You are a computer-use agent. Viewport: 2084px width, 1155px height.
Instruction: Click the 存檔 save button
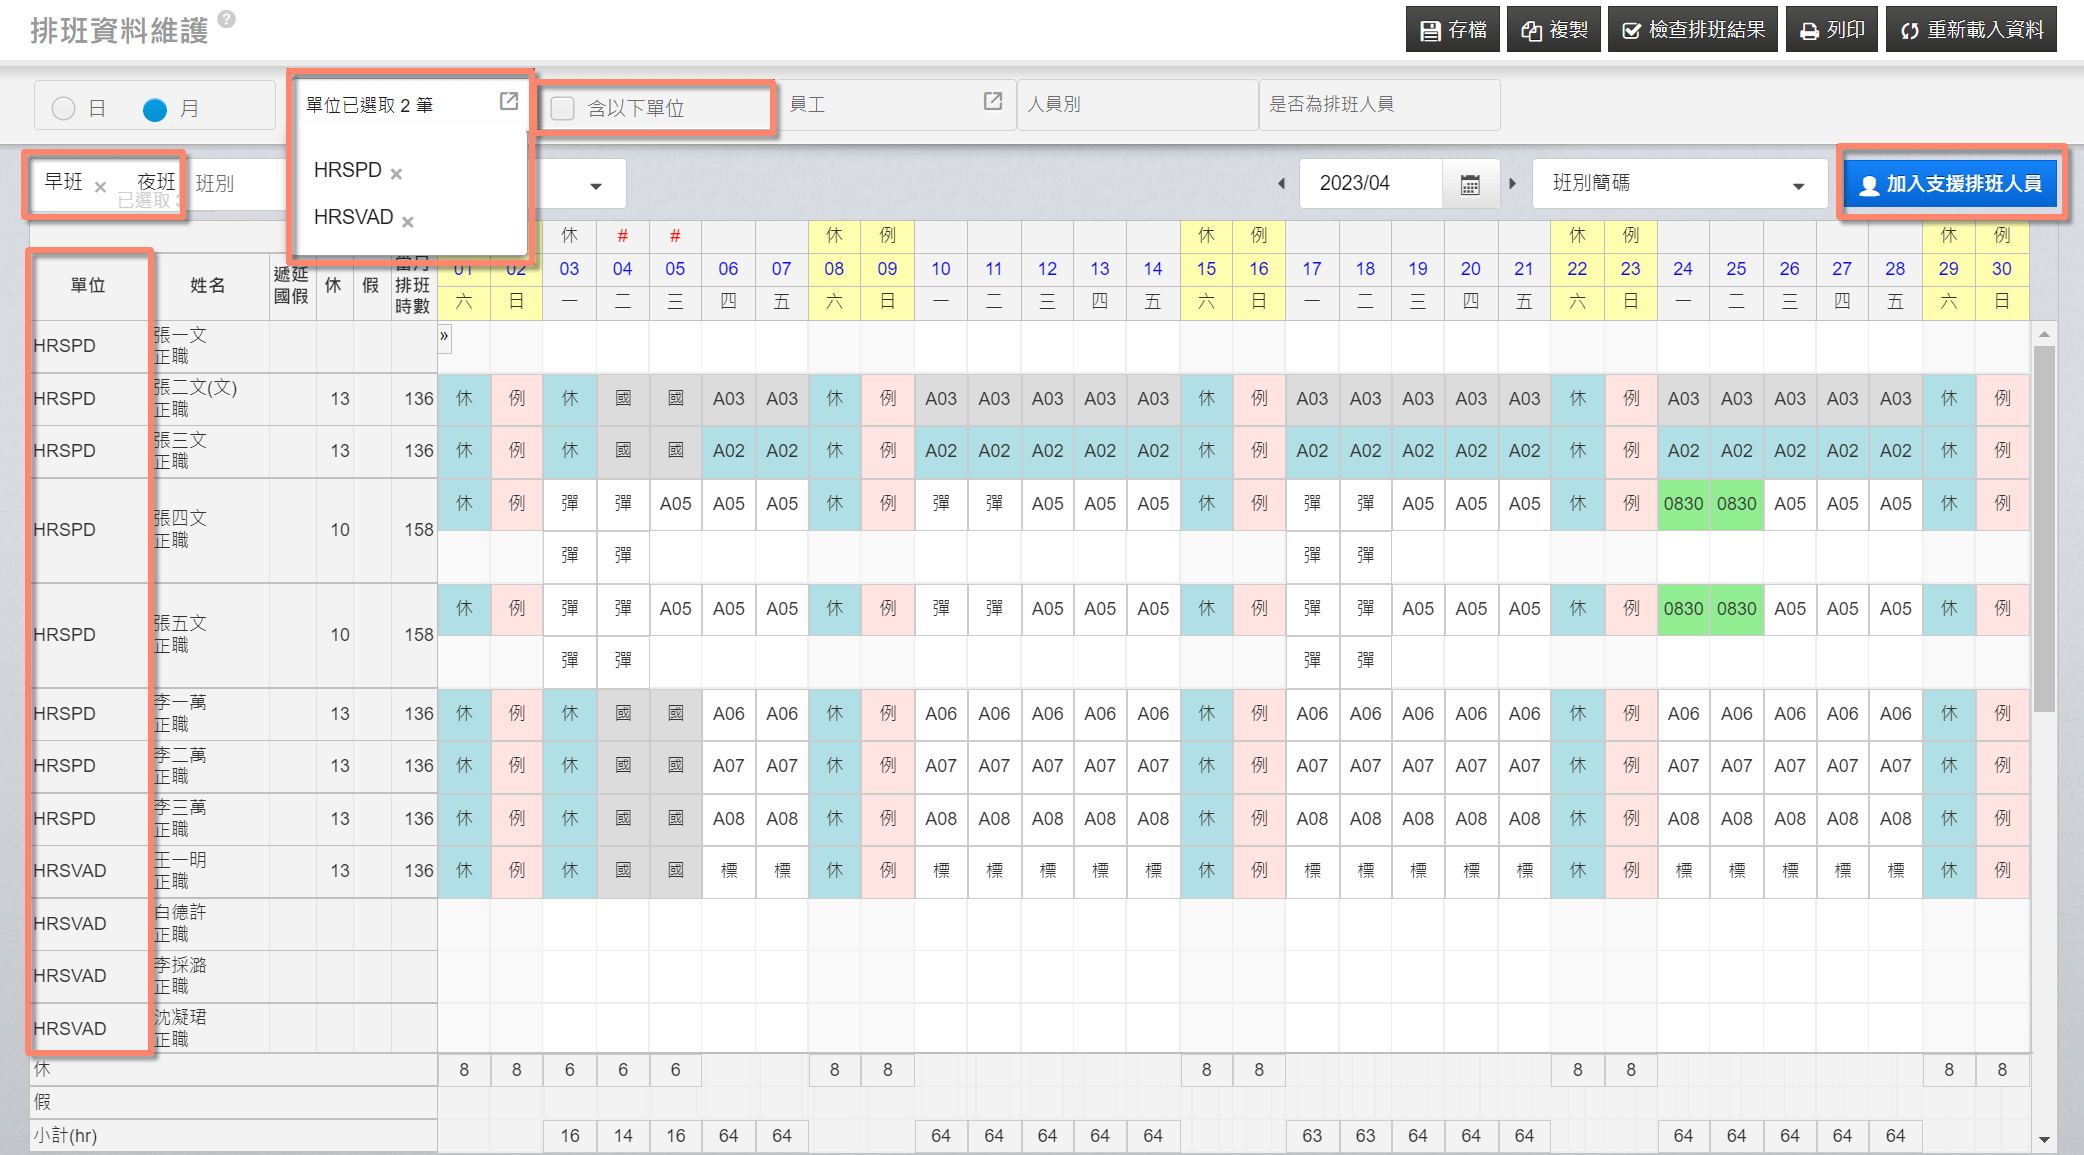tap(1453, 30)
